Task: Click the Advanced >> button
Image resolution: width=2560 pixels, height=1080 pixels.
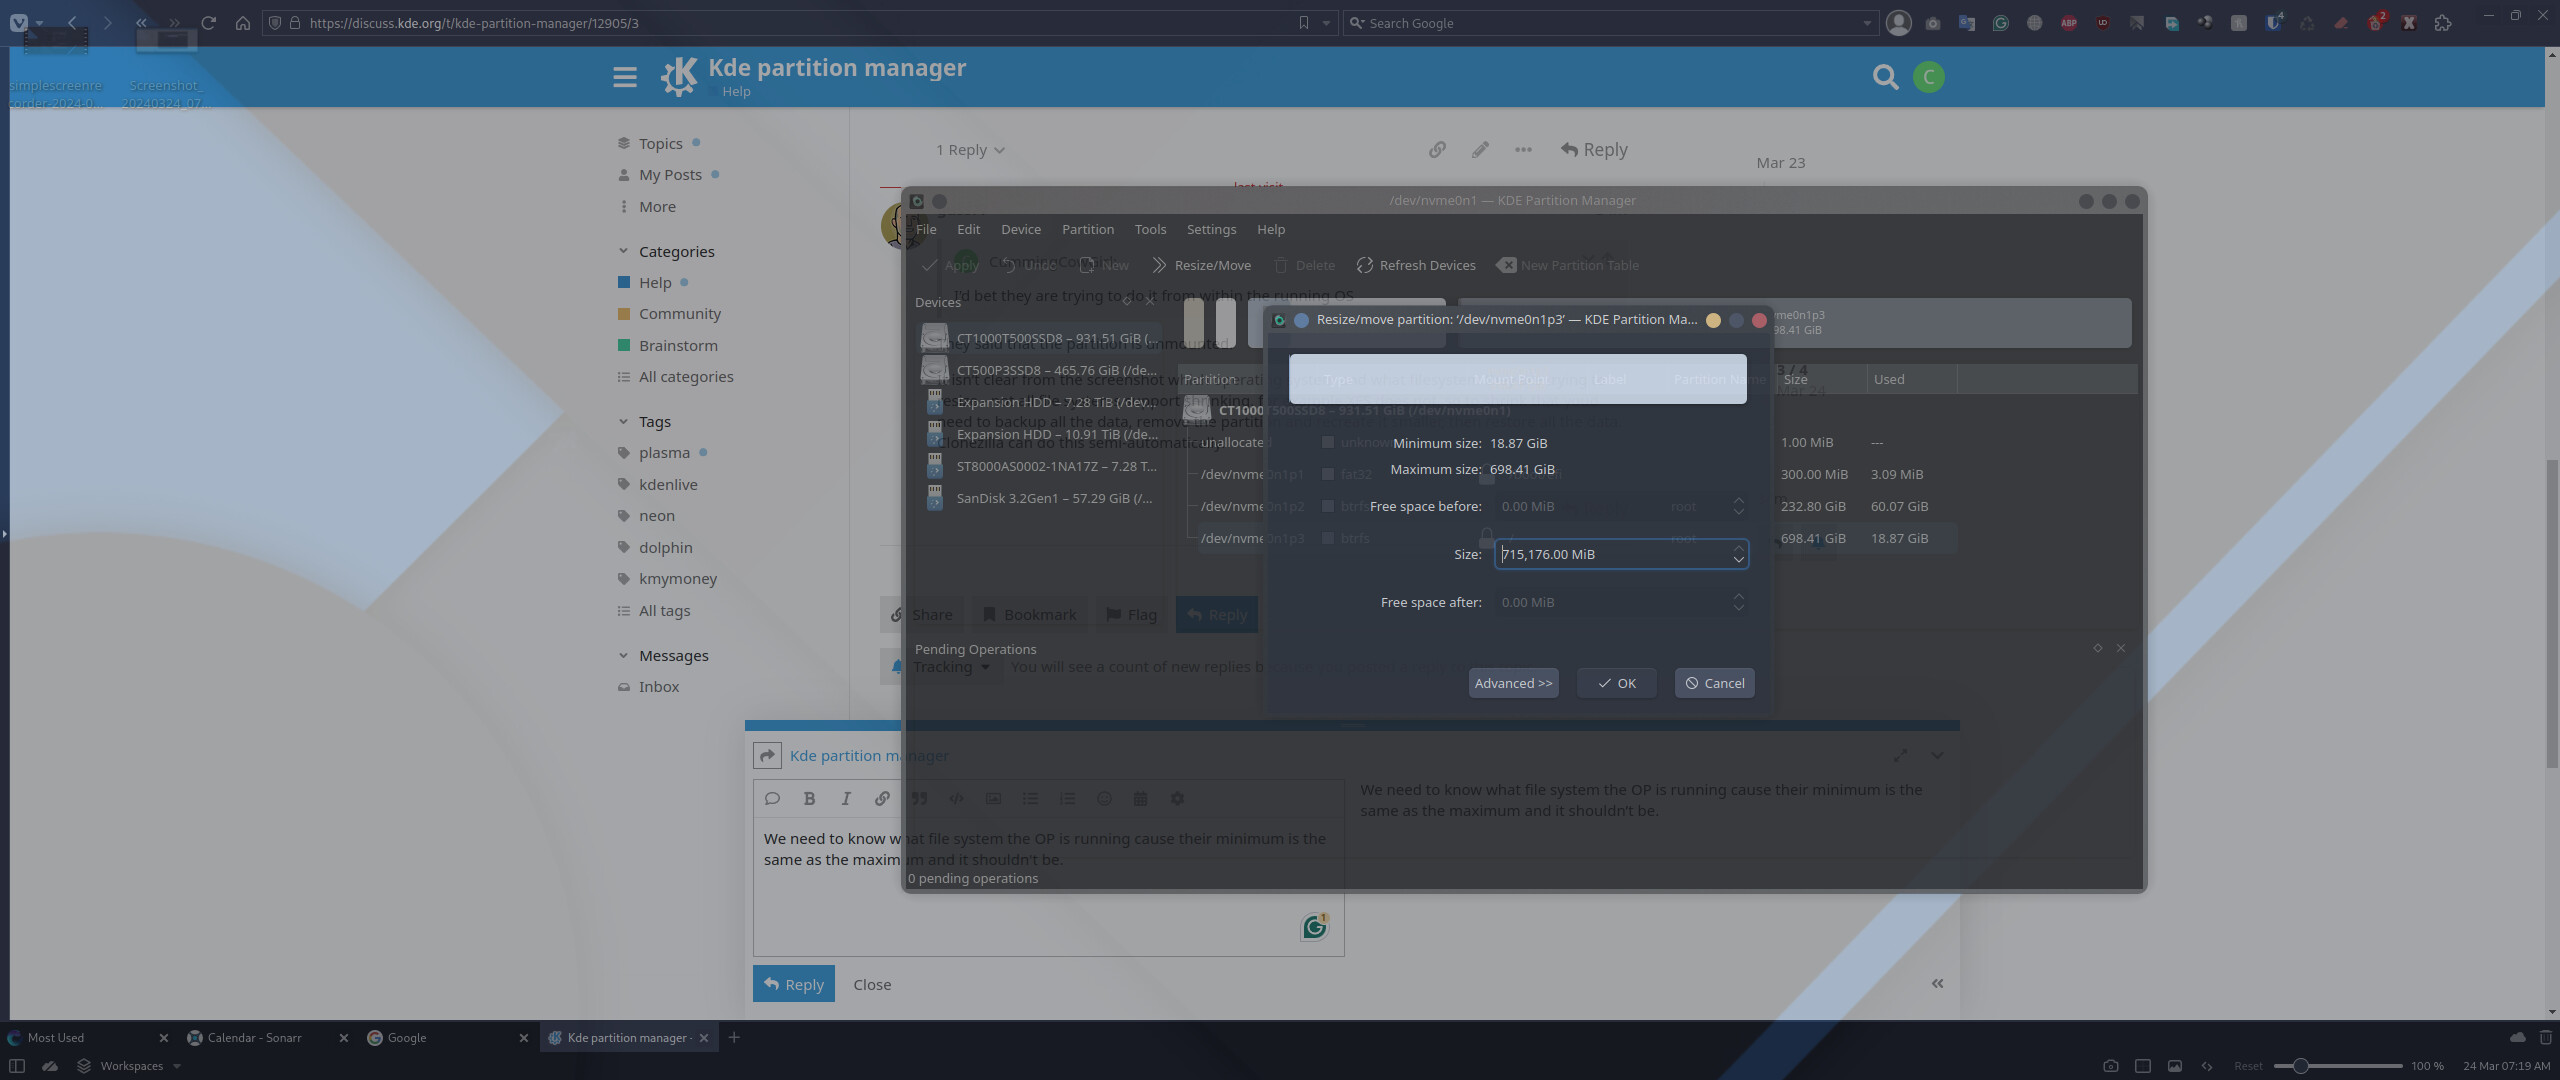Action: (1513, 683)
